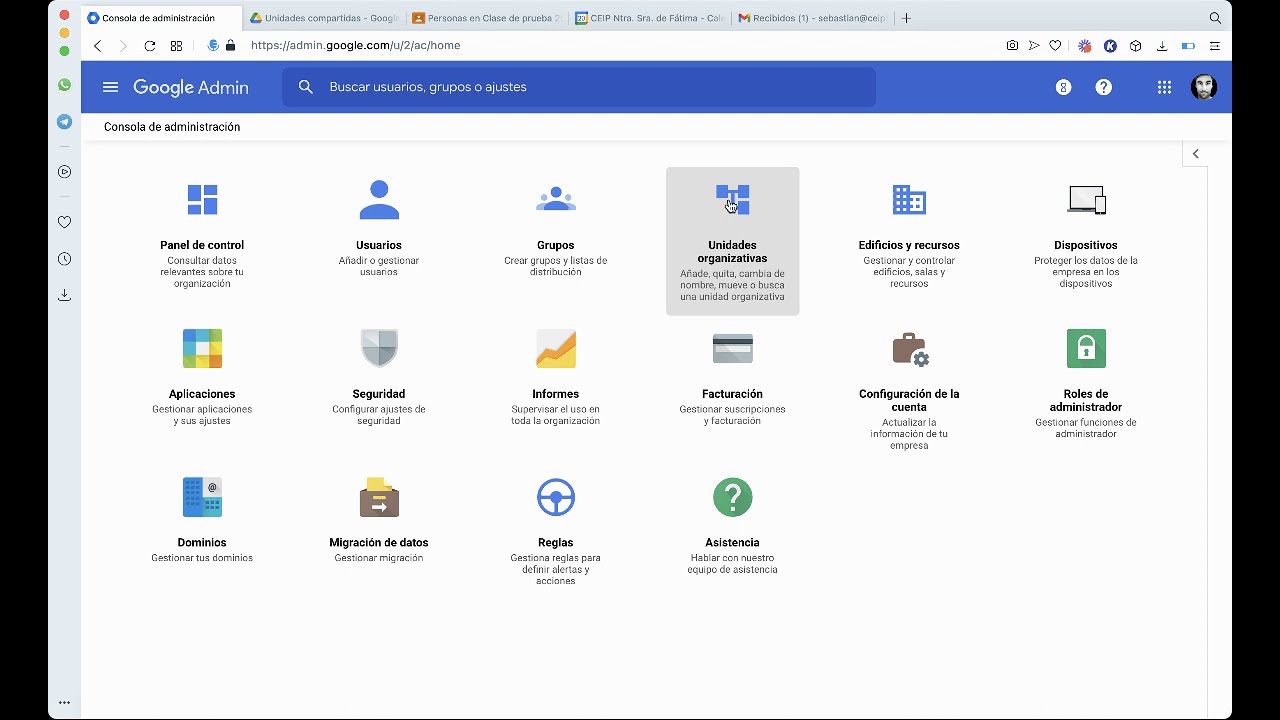Open history clock in browser sidebar
The image size is (1280, 720).
coord(64,259)
